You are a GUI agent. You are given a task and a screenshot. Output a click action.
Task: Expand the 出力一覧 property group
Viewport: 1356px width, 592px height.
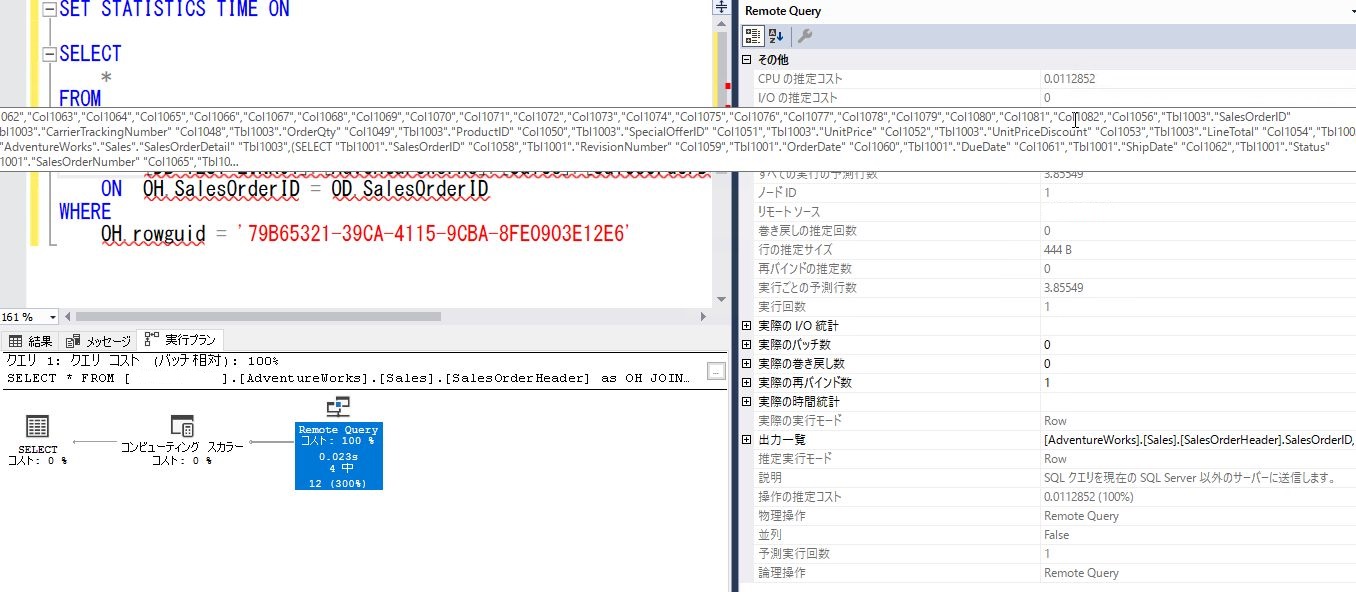click(745, 438)
